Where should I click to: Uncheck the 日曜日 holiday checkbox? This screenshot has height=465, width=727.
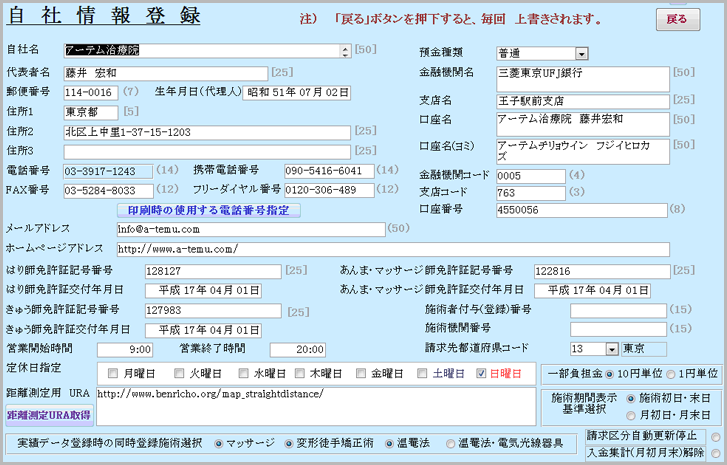480,373
